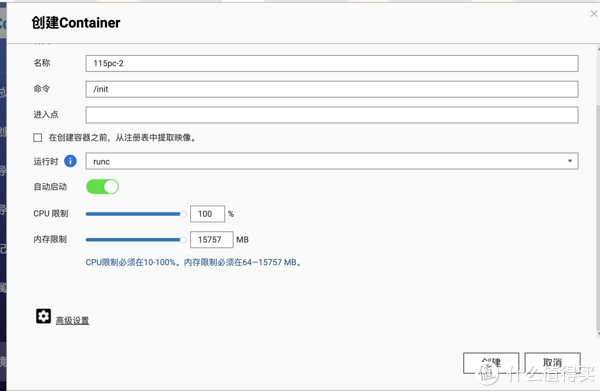Toggle the auto start switch off
This screenshot has height=391, width=600.
pyautogui.click(x=103, y=187)
